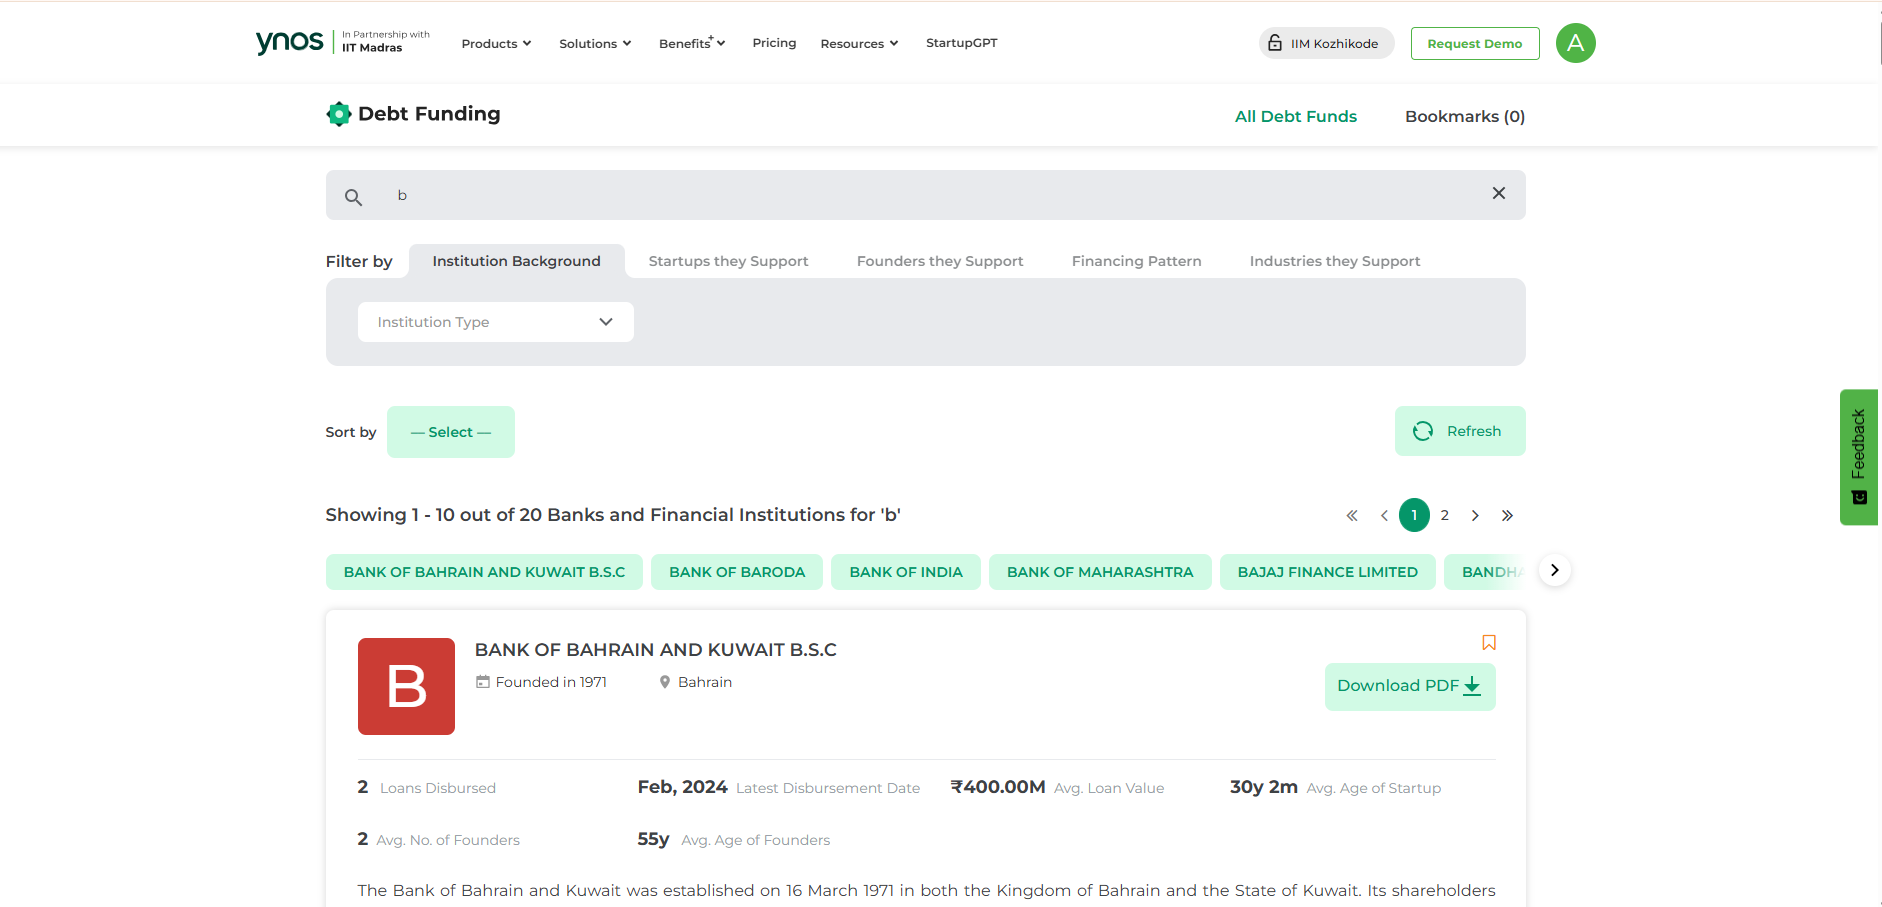Jump to first page of results

tap(1352, 516)
